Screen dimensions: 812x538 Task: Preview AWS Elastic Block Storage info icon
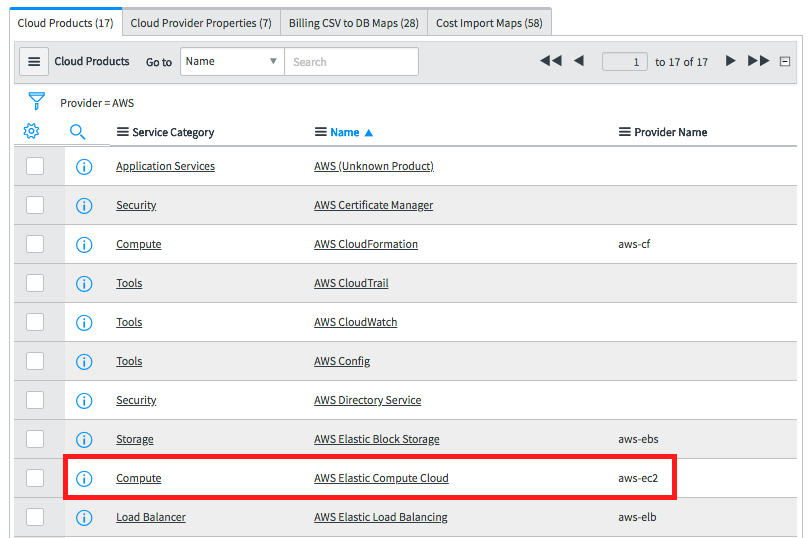point(84,440)
